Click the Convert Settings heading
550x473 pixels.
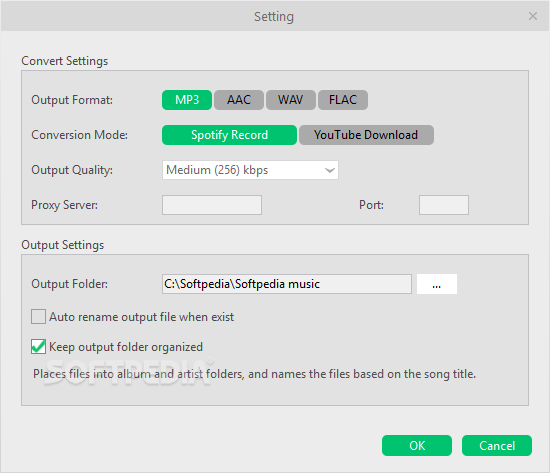point(65,61)
